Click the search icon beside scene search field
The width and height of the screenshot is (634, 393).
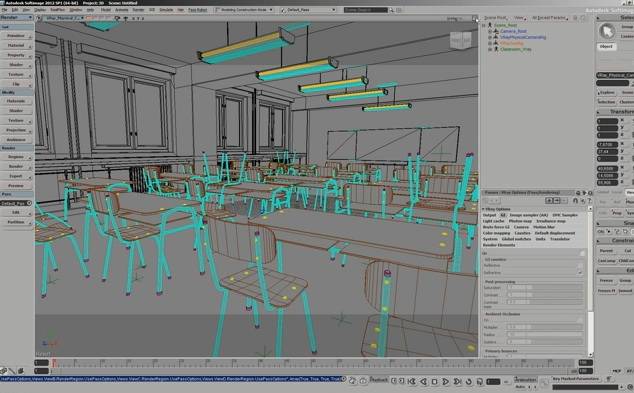[391, 10]
